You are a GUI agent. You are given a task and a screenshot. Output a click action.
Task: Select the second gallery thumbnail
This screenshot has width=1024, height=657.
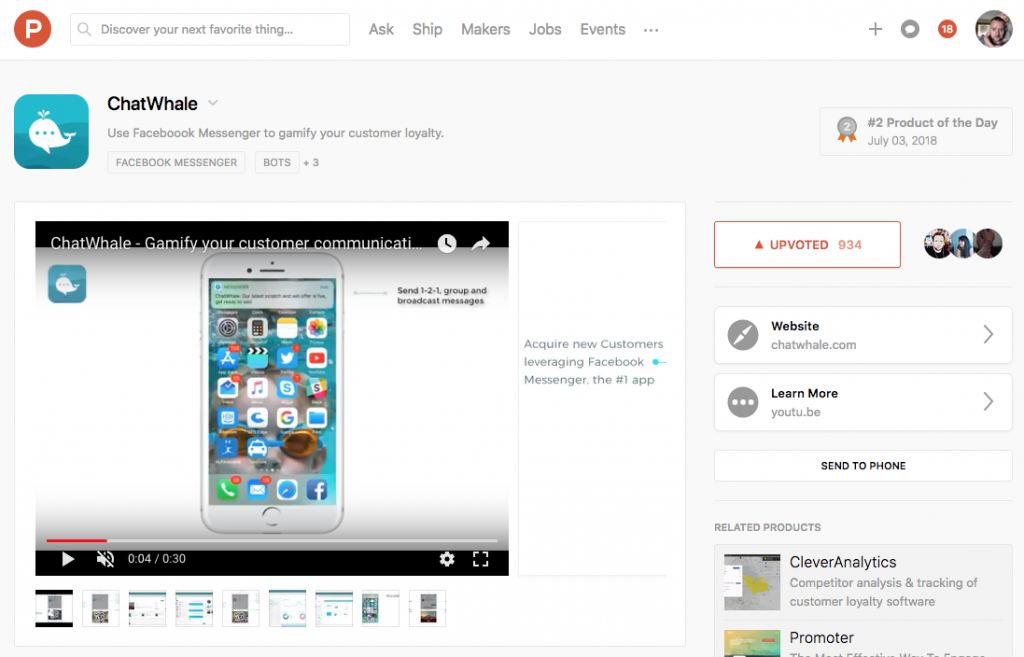pyautogui.click(x=101, y=608)
